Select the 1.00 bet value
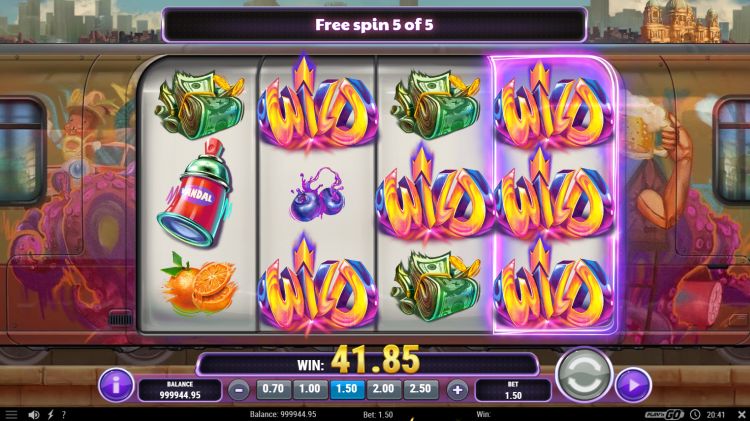Screen dimensions: 750x421 coord(310,389)
